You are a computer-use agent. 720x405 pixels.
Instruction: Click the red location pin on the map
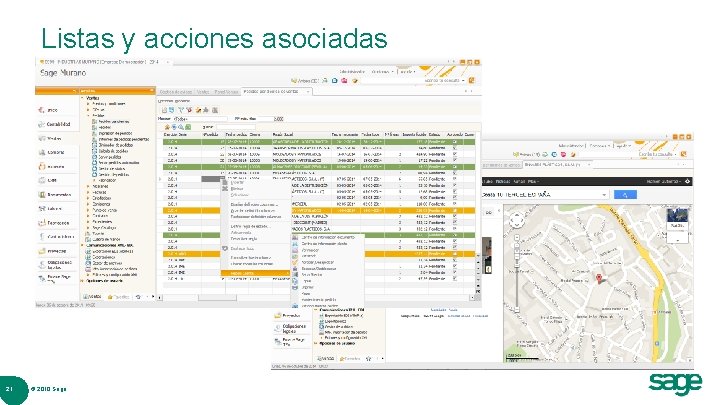(599, 278)
